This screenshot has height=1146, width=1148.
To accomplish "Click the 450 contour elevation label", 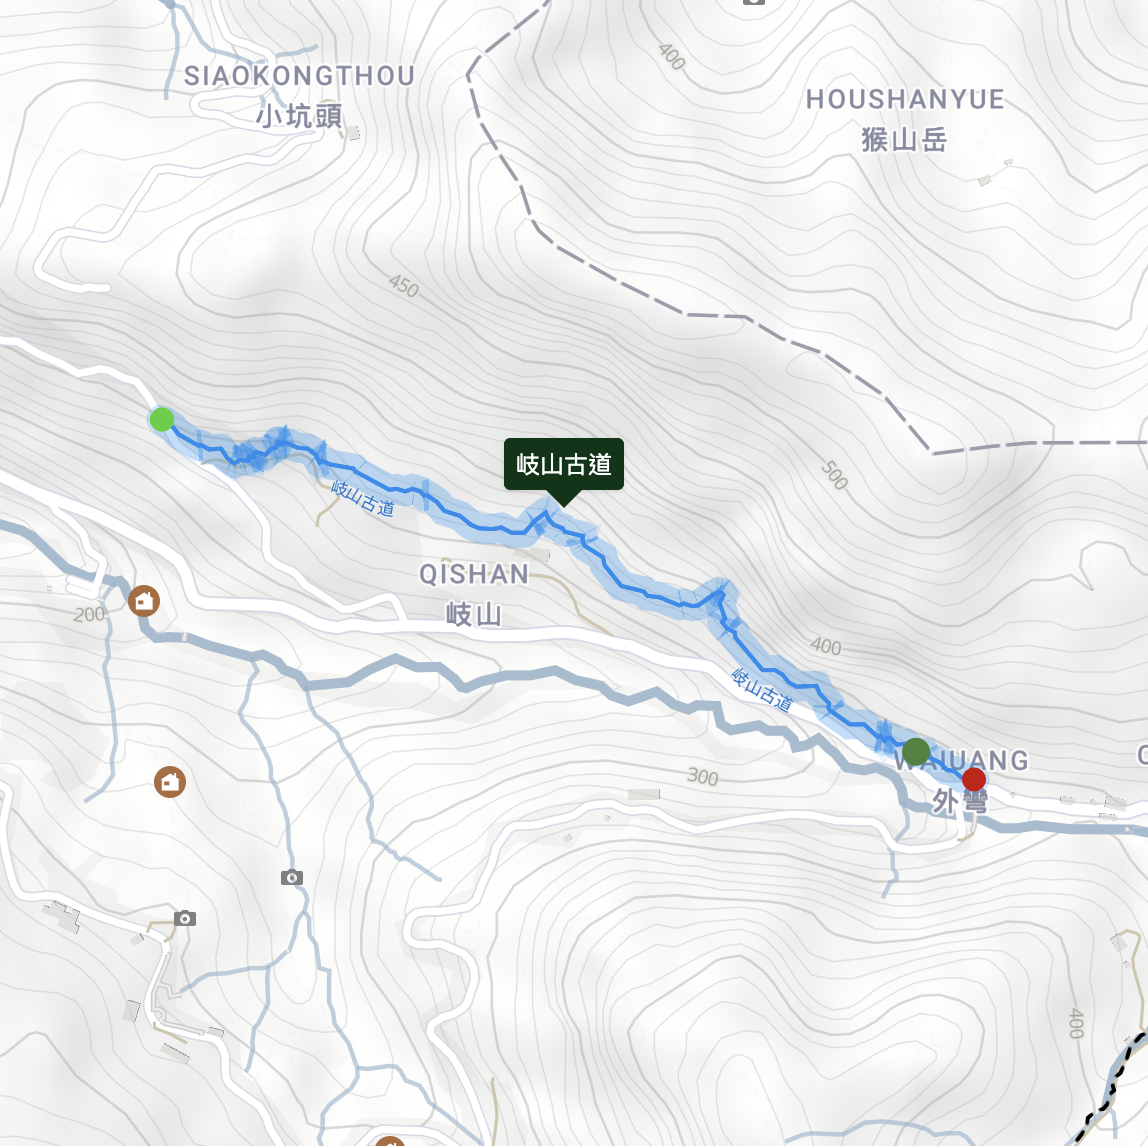I will pyautogui.click(x=403, y=286).
